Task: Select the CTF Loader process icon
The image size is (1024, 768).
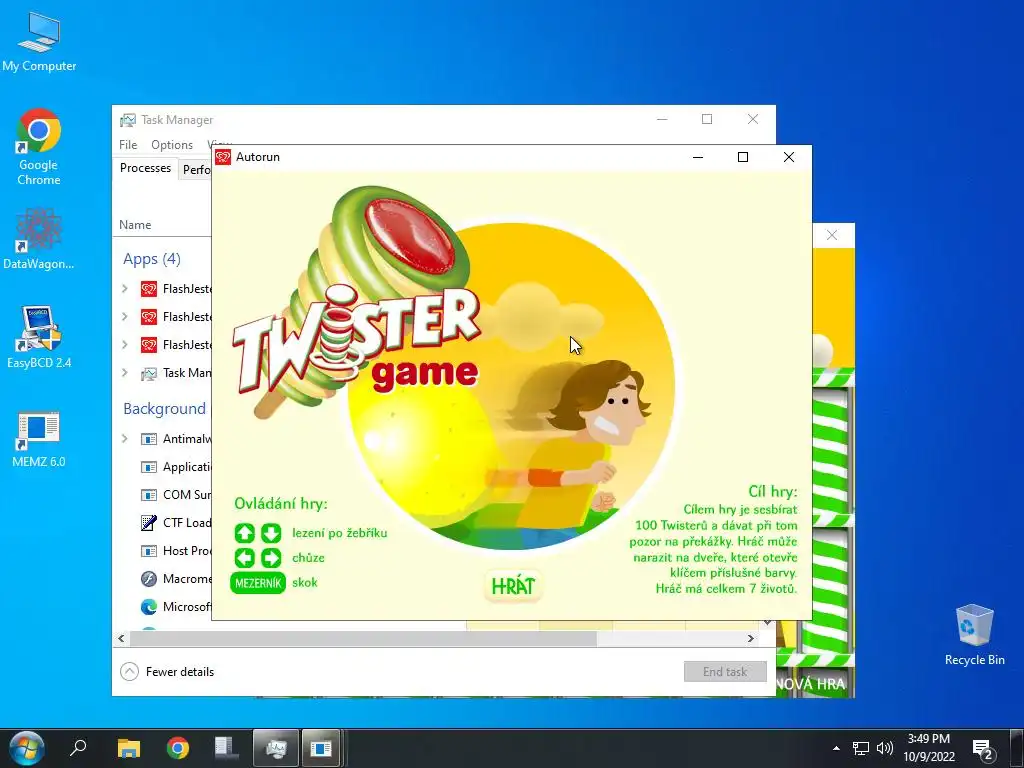Action: coord(149,522)
